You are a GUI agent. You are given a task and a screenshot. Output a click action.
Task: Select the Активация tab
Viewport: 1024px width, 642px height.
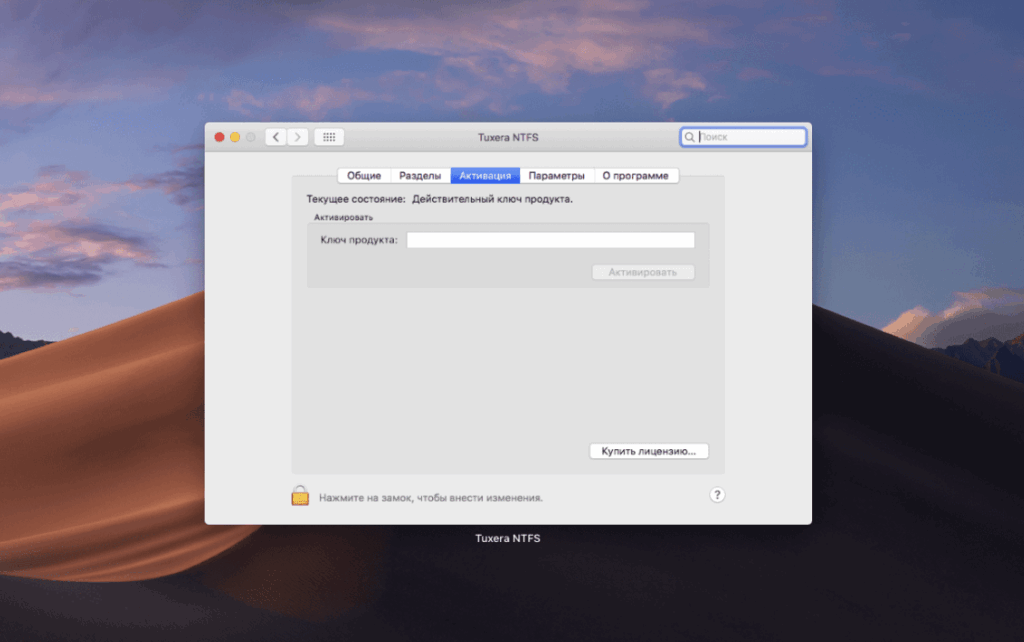pos(485,176)
